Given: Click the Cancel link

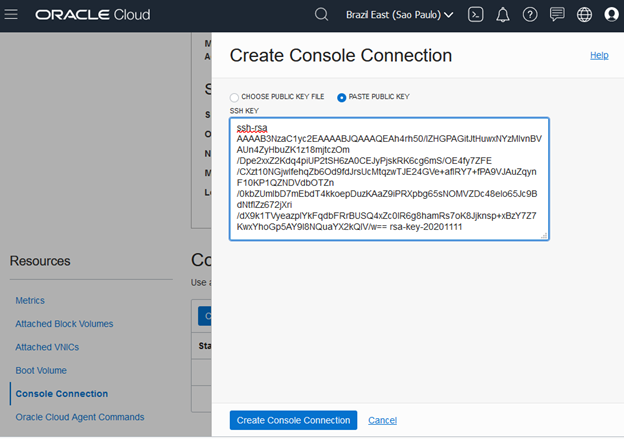Looking at the screenshot, I should (x=382, y=420).
